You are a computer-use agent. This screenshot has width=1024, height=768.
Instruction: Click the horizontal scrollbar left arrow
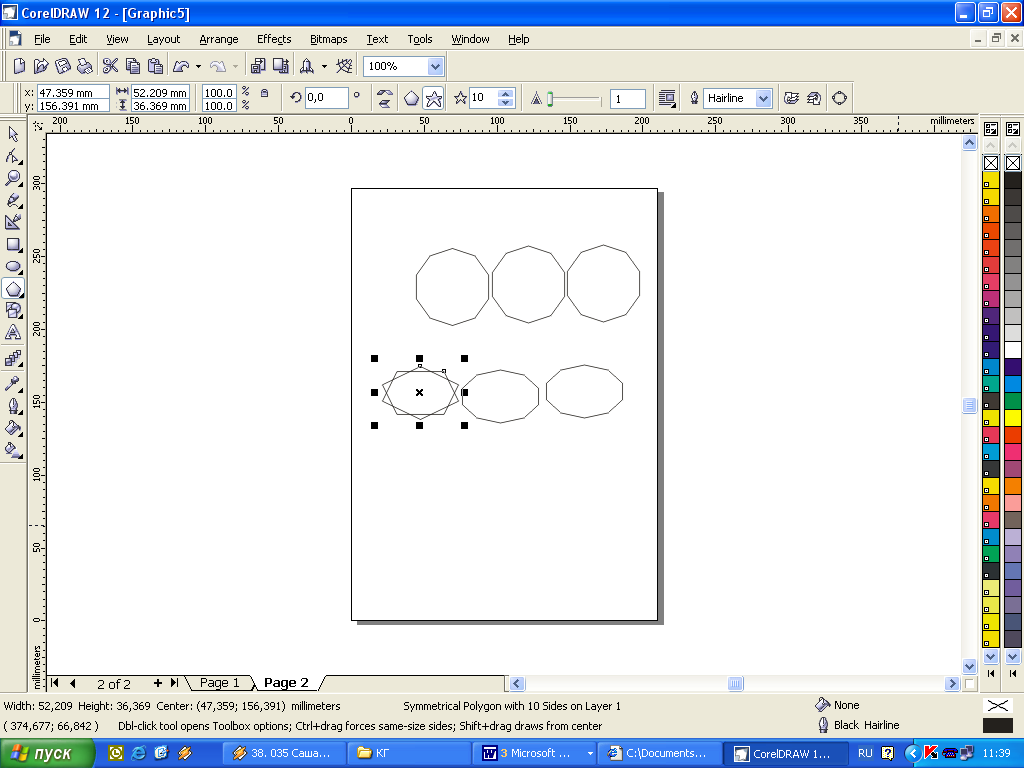pos(517,684)
